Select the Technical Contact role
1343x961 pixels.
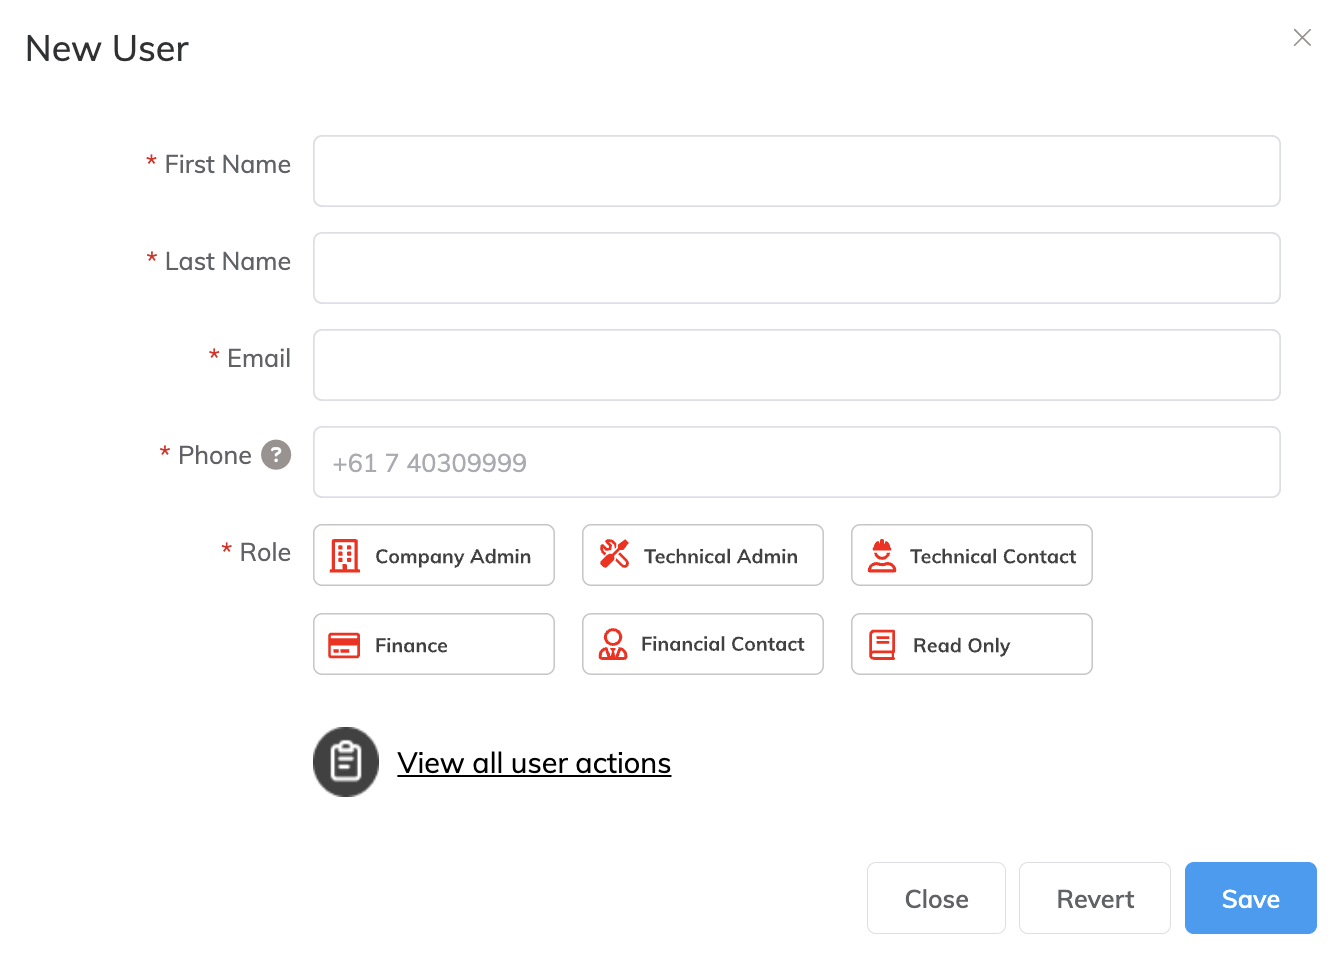(x=972, y=555)
